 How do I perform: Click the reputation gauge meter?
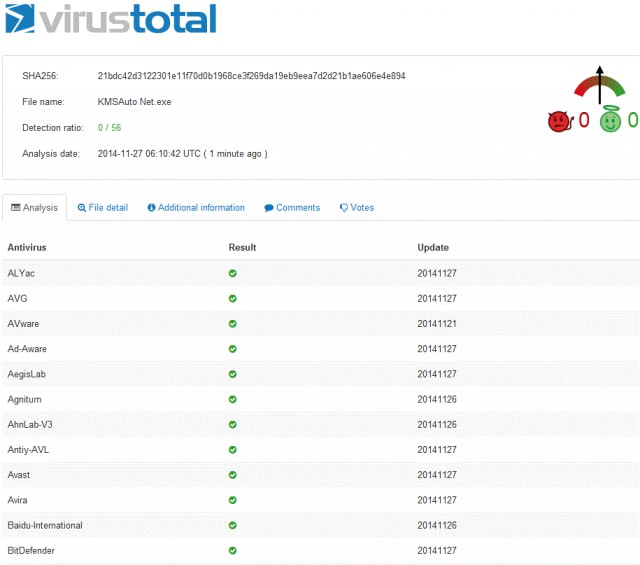coord(600,85)
